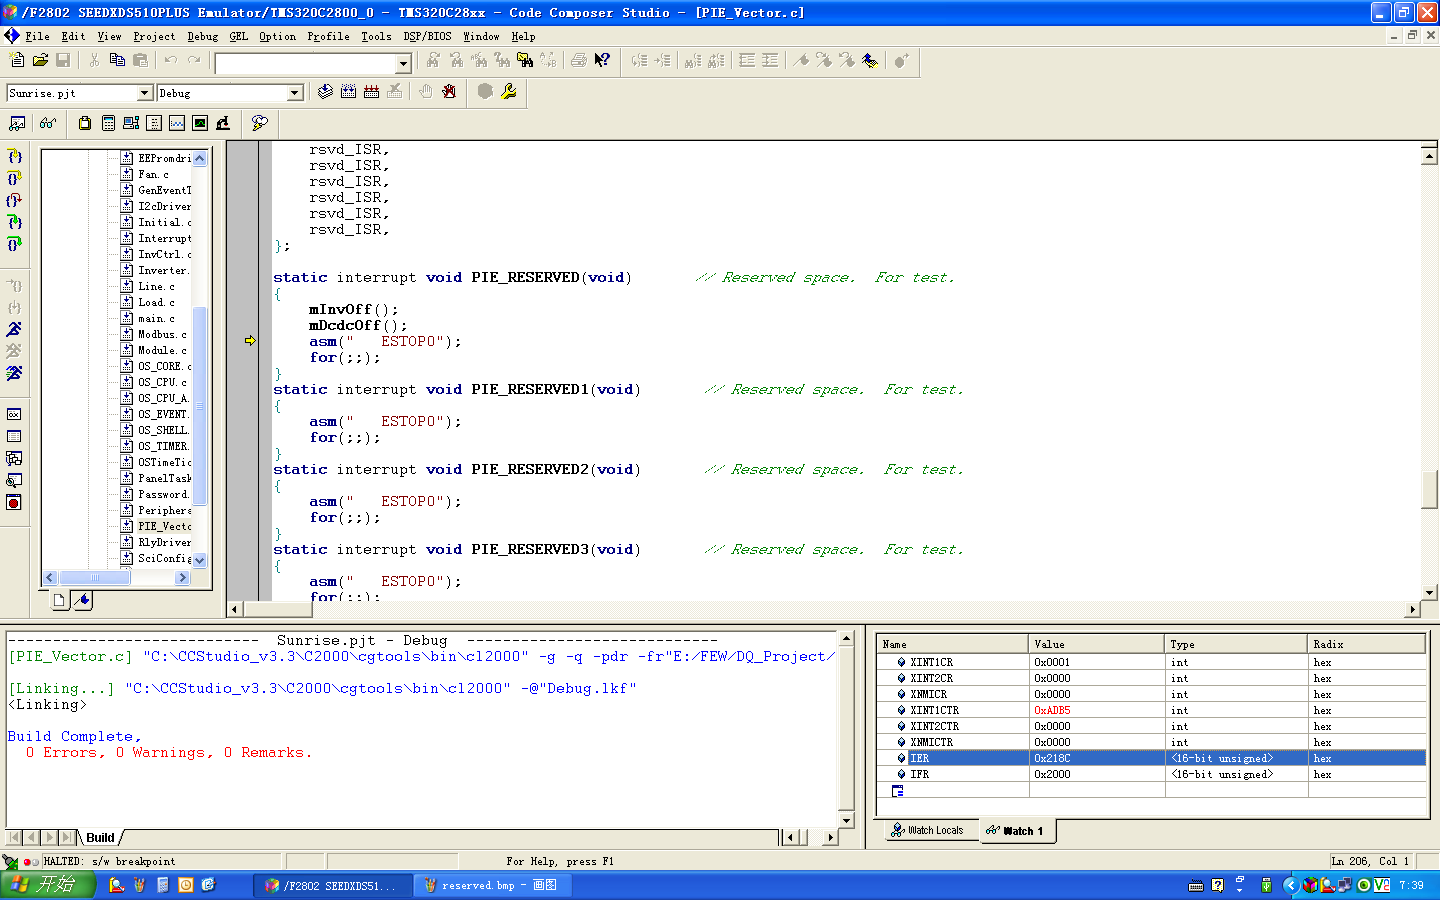Click the Windows Start button
This screenshot has height=900, width=1440.
point(47,885)
